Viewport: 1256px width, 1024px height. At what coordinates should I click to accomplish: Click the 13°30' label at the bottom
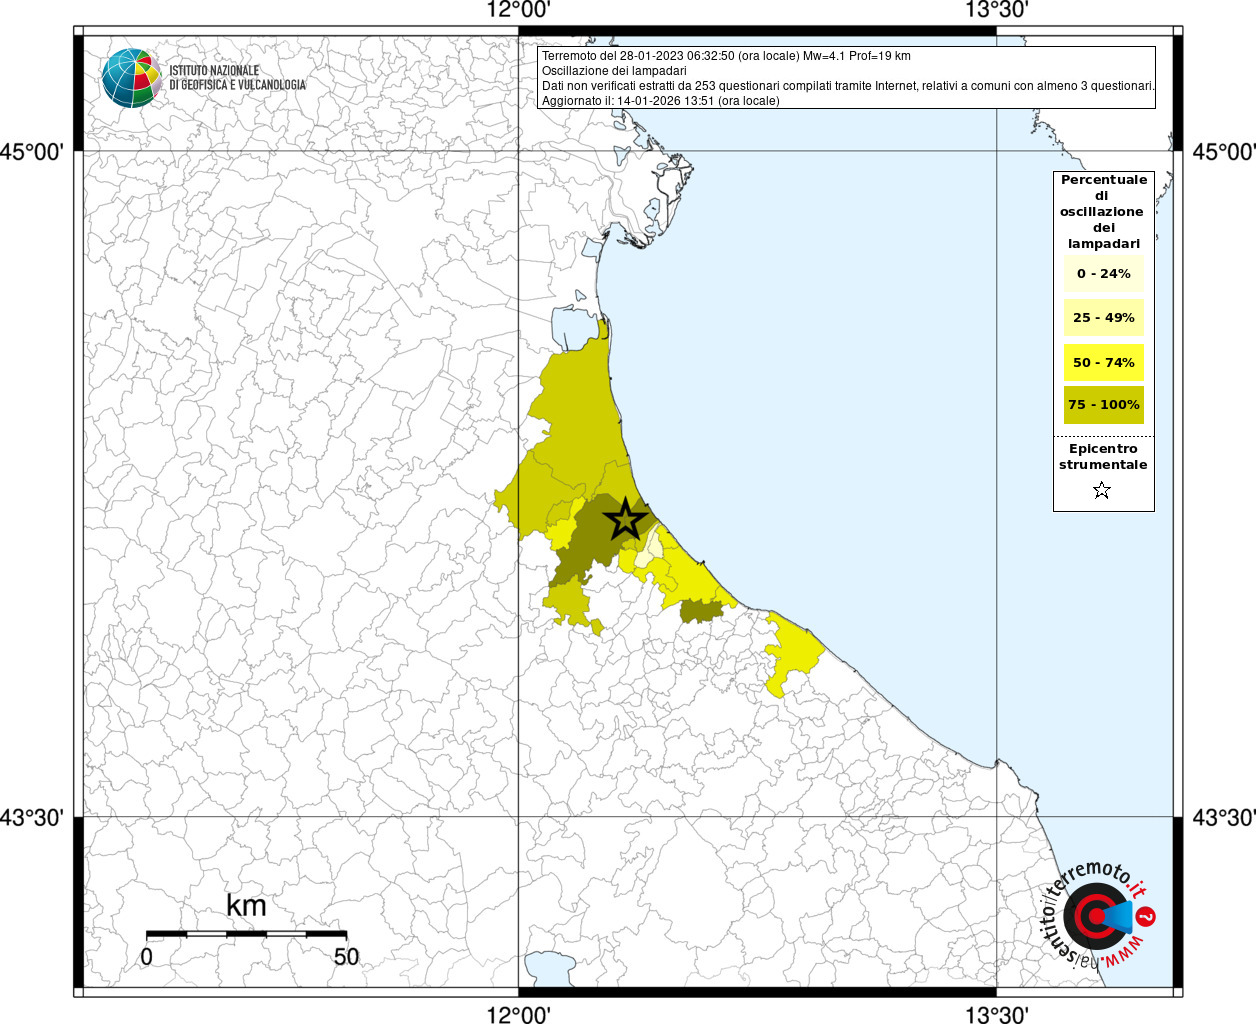(996, 1015)
